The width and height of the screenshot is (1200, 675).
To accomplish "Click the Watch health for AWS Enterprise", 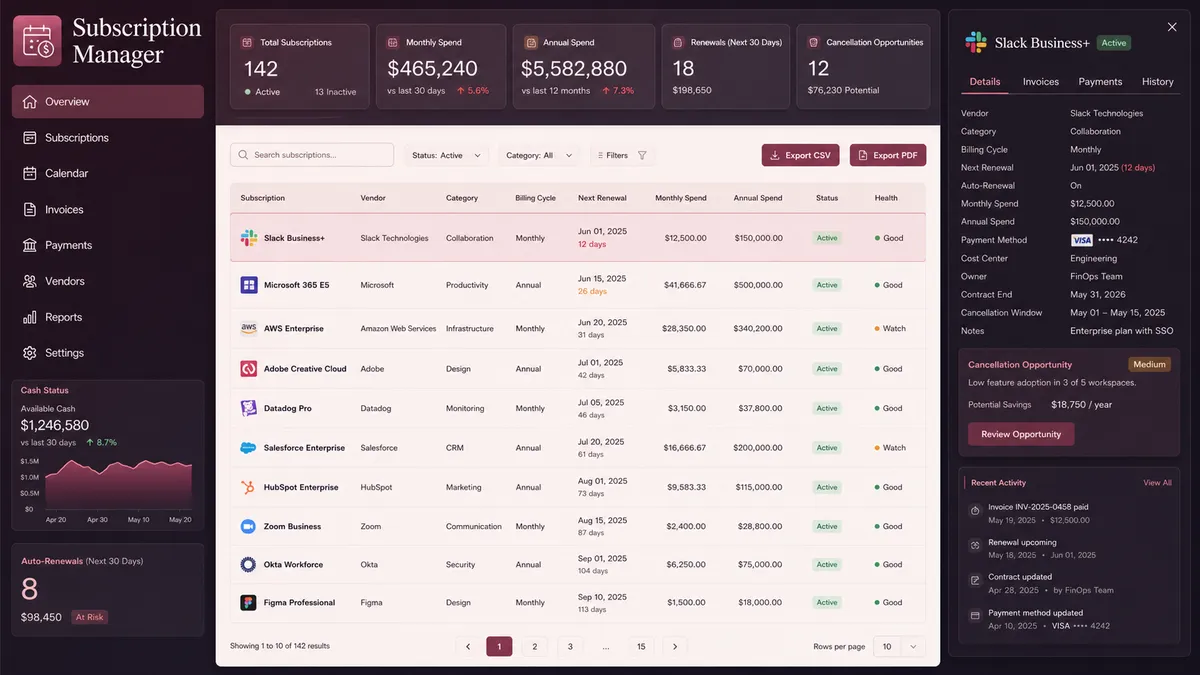I will [x=890, y=328].
